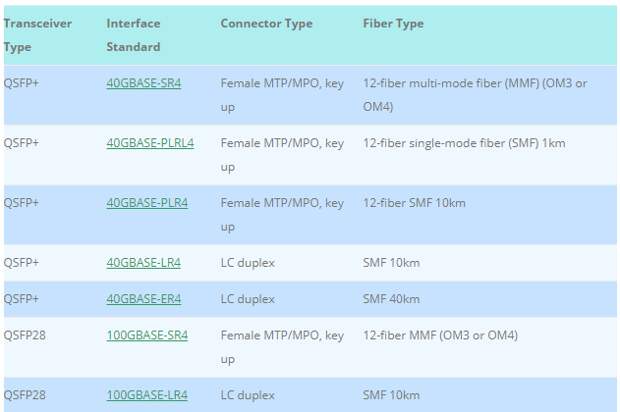The height and width of the screenshot is (412, 620).
Task: Click '12-fiber MMF (OM3 or OM4)' cell
Action: (440, 335)
